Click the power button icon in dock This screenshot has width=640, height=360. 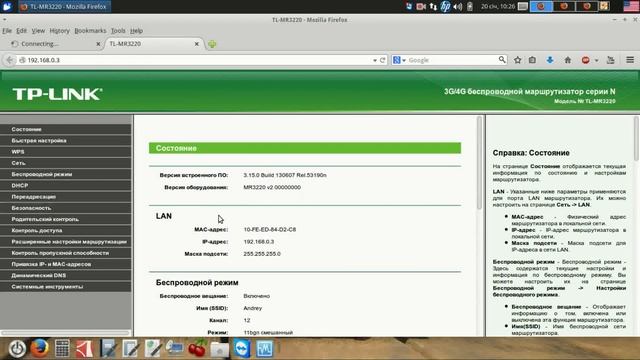(x=17, y=349)
